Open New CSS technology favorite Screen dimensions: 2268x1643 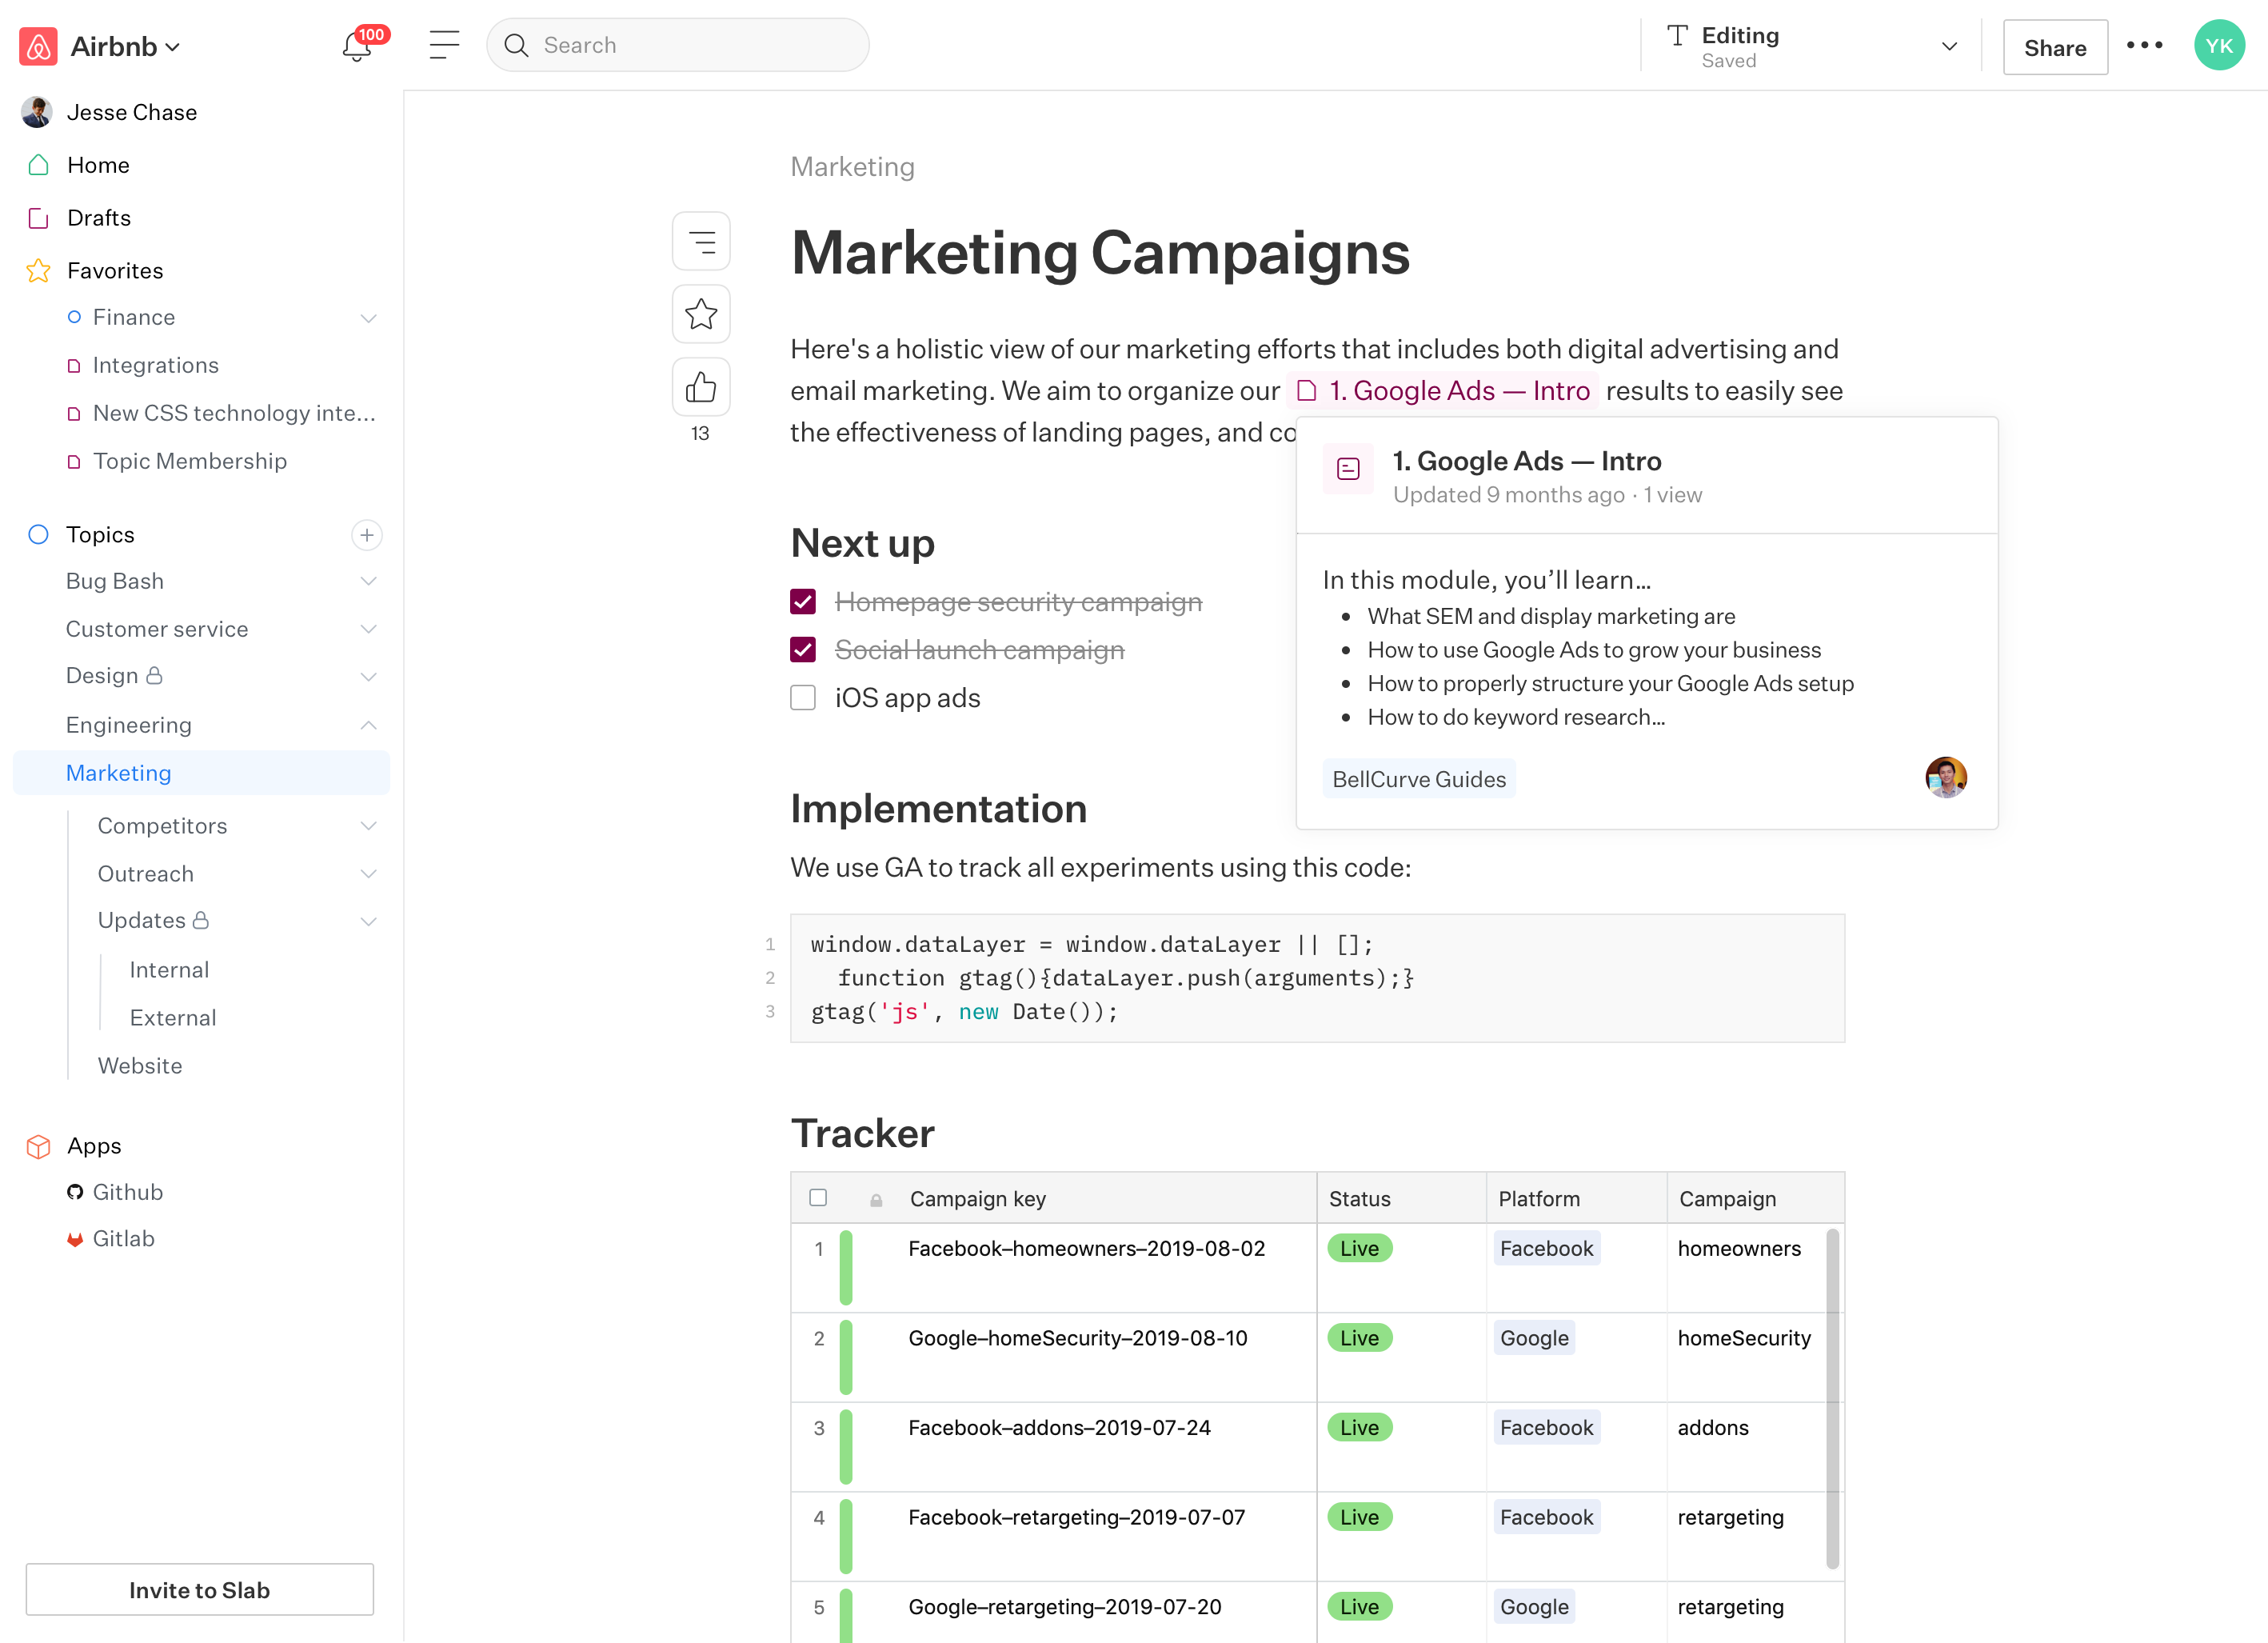tap(234, 413)
